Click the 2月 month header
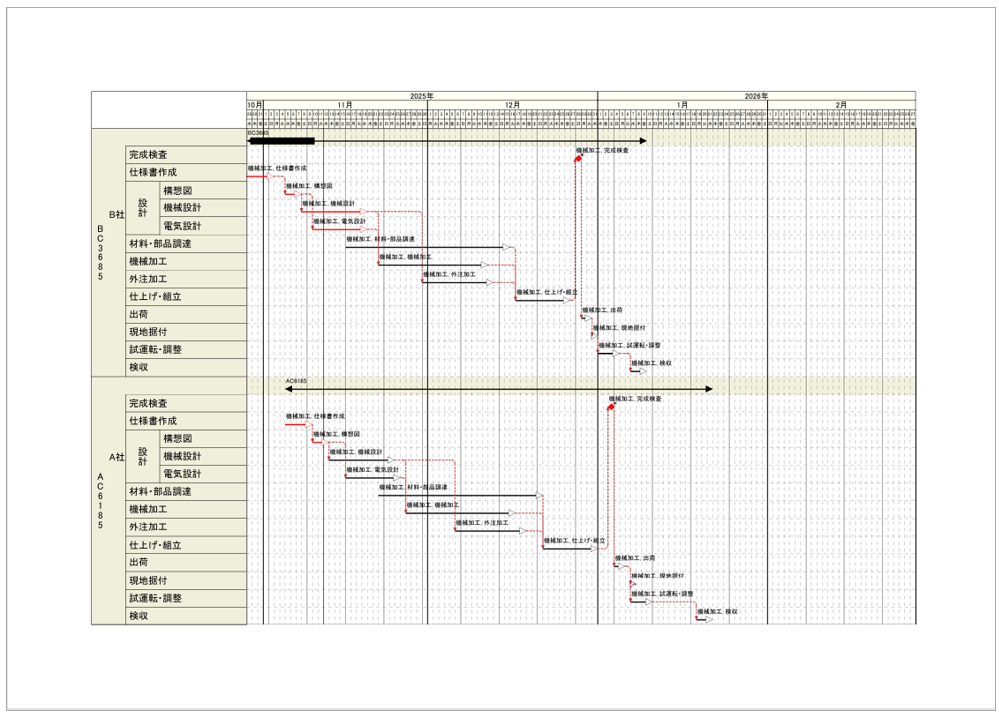The width and height of the screenshot is (999, 713). [x=841, y=104]
